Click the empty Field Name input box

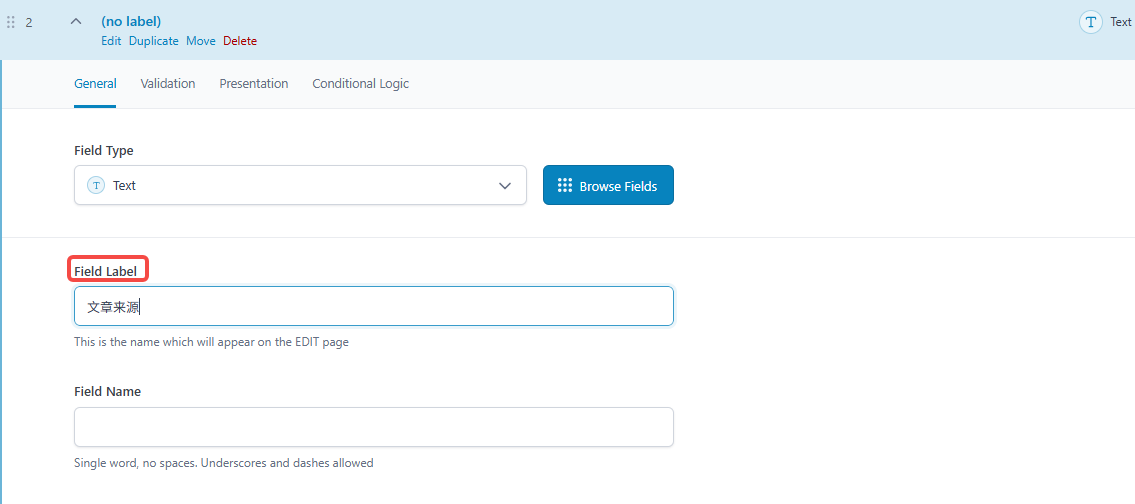coord(373,427)
